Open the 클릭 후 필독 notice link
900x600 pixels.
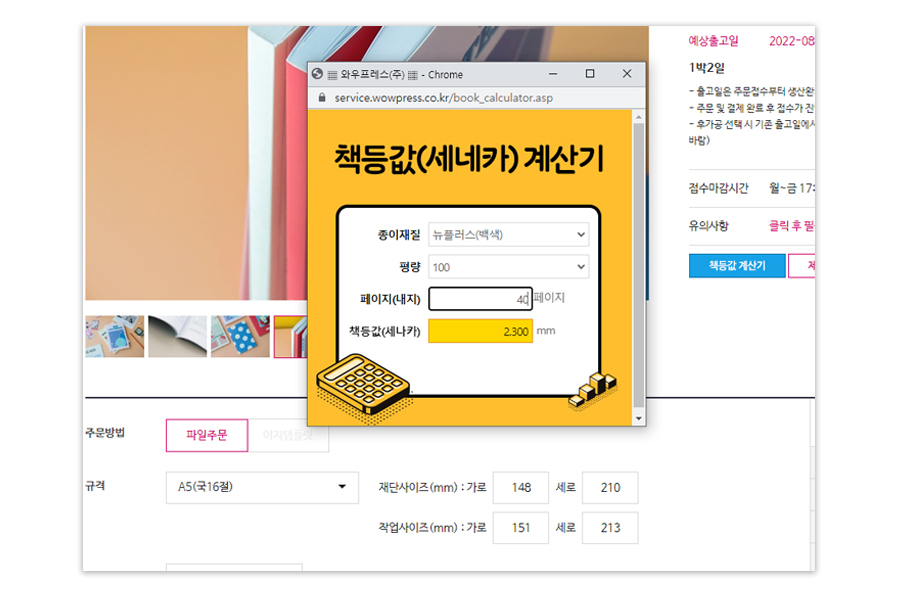click(792, 226)
